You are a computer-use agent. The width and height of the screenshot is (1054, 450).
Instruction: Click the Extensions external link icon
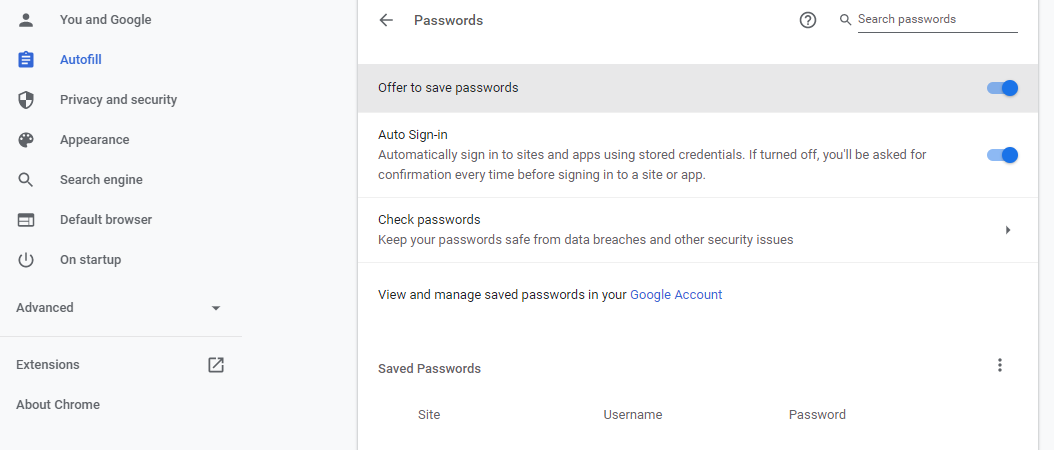pos(216,365)
